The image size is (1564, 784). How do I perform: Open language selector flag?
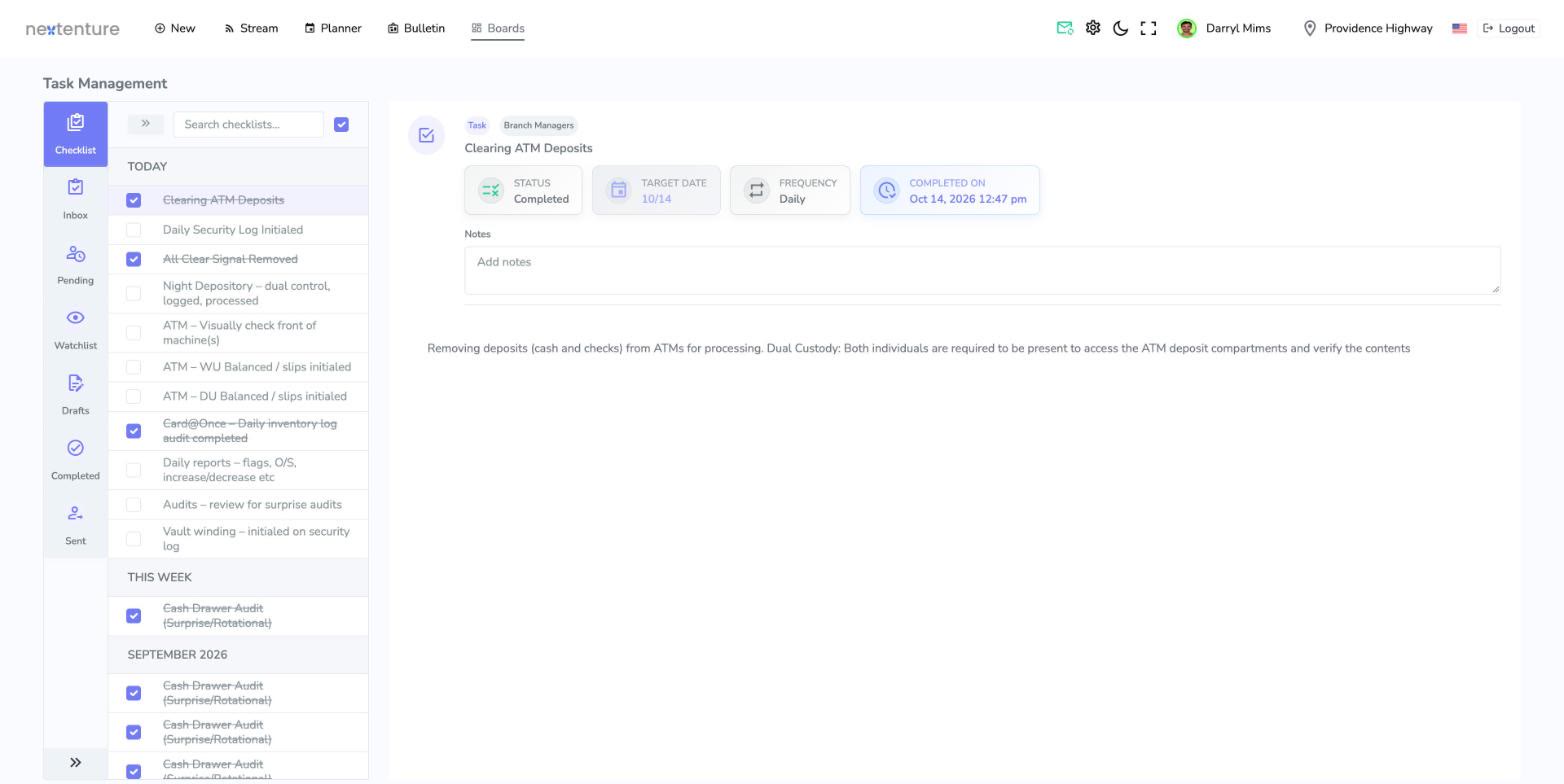(x=1459, y=28)
